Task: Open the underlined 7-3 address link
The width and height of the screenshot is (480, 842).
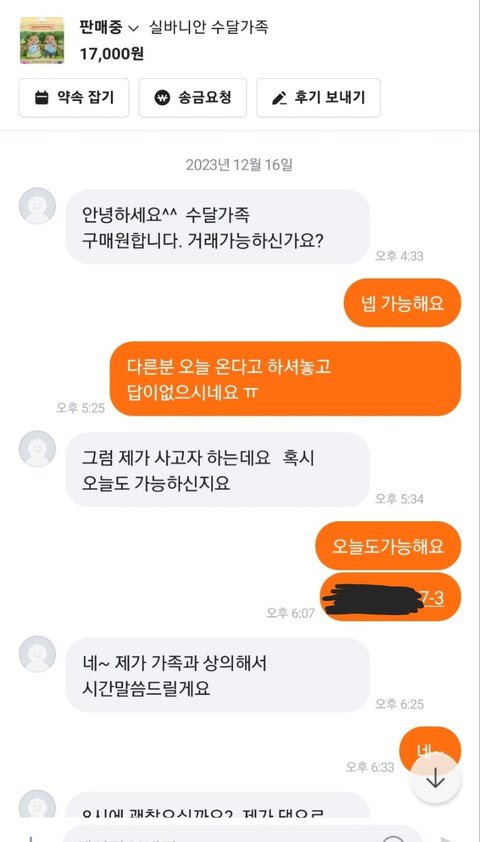Action: 434,598
